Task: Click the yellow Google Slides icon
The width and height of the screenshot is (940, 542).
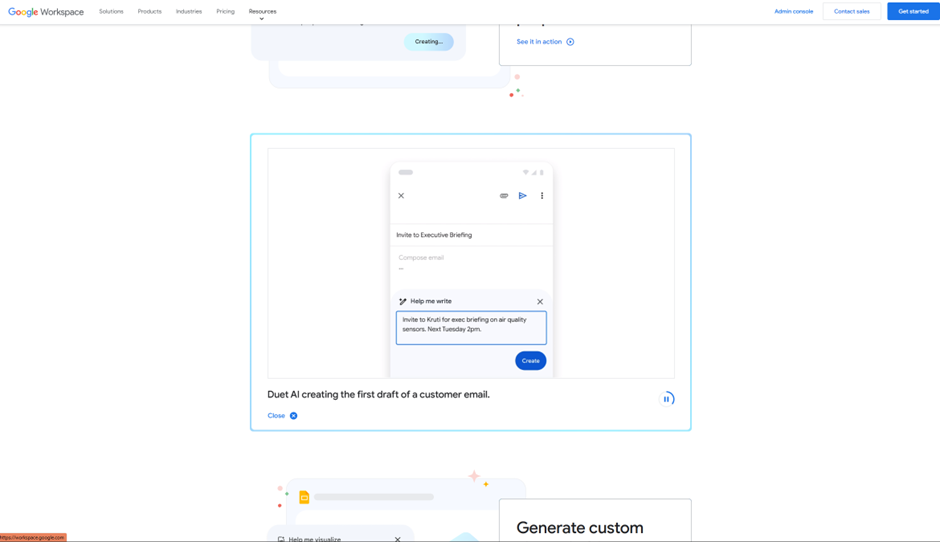Action: coord(304,497)
